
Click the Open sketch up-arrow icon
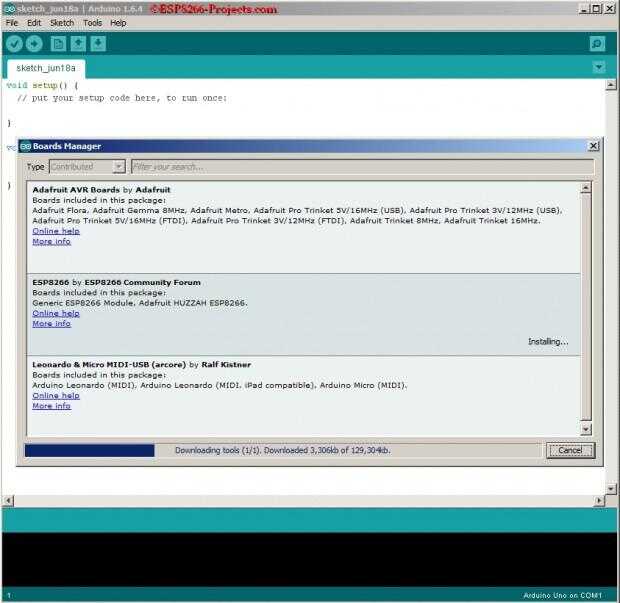pos(78,43)
